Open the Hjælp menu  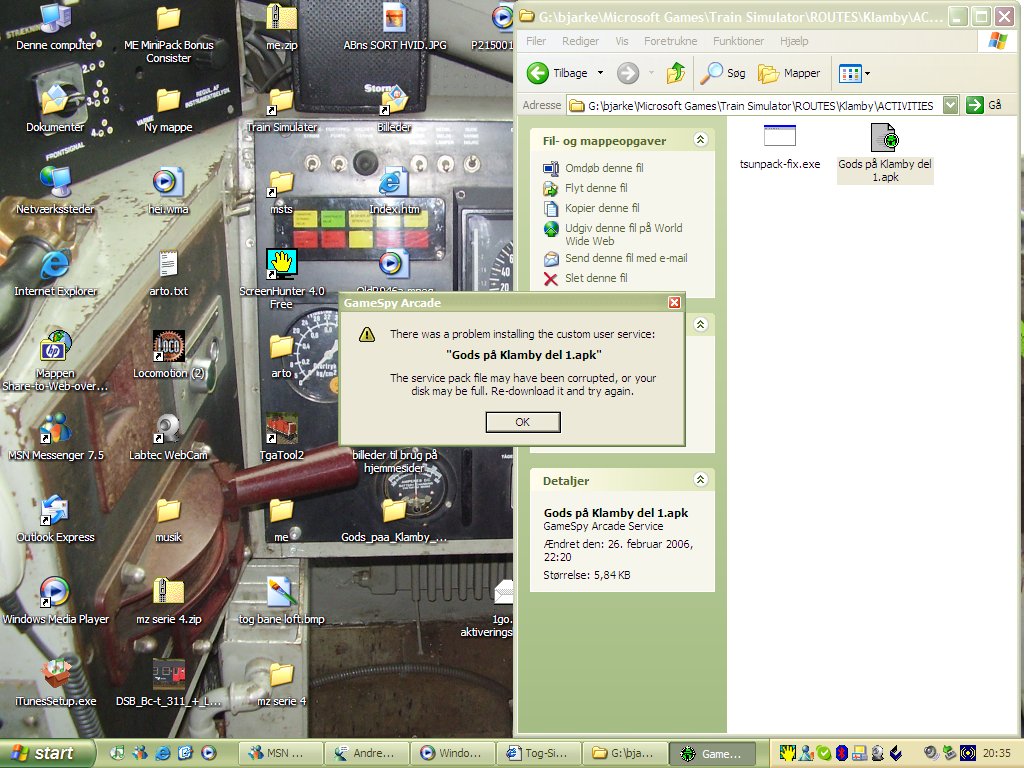[793, 40]
